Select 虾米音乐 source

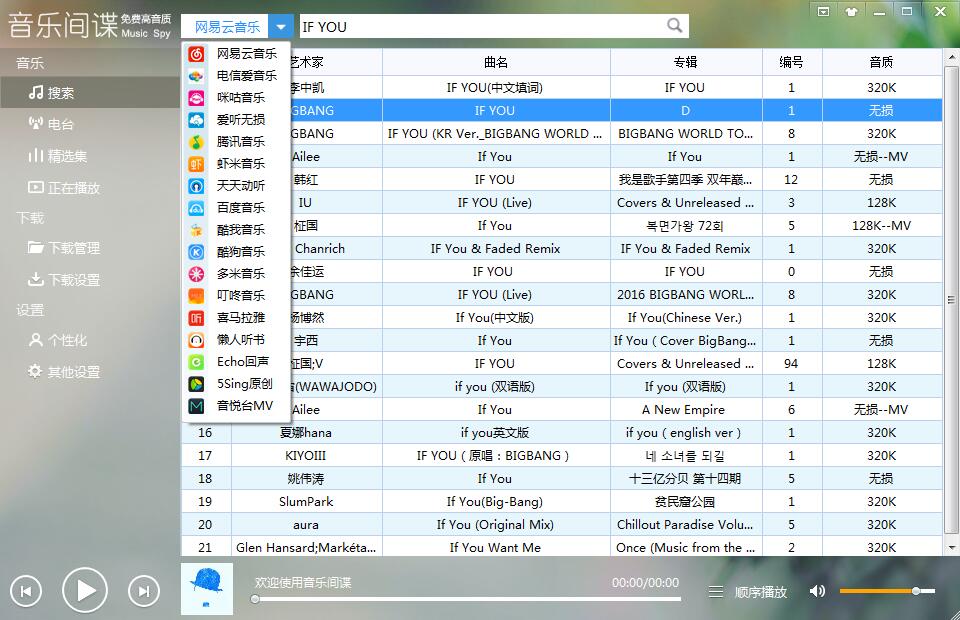click(236, 164)
